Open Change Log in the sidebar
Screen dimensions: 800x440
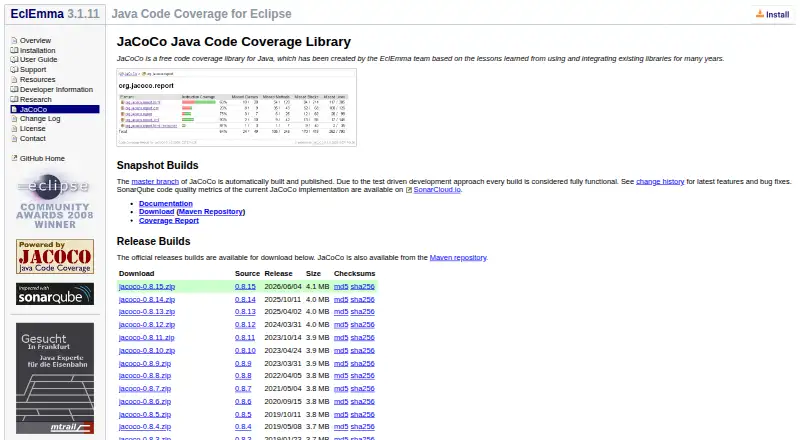pyautogui.click(x=40, y=119)
